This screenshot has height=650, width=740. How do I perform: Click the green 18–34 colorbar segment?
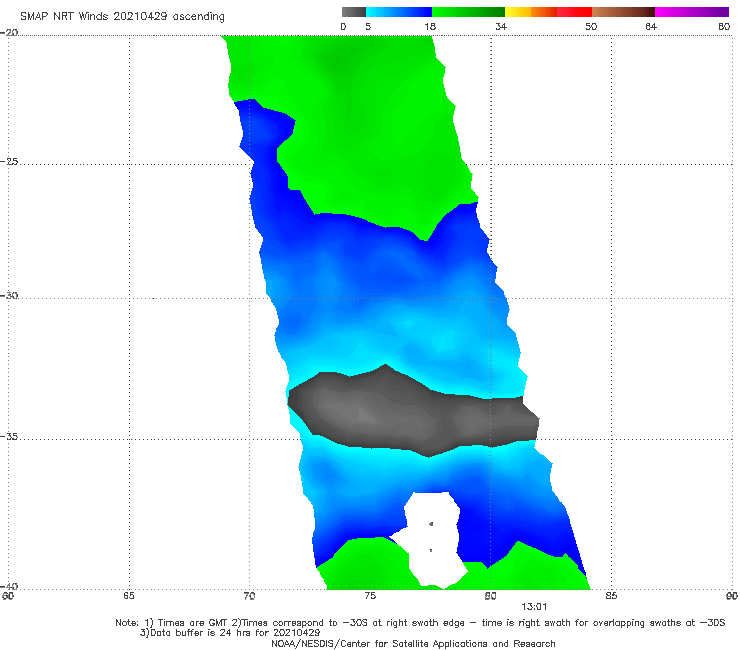(468, 12)
